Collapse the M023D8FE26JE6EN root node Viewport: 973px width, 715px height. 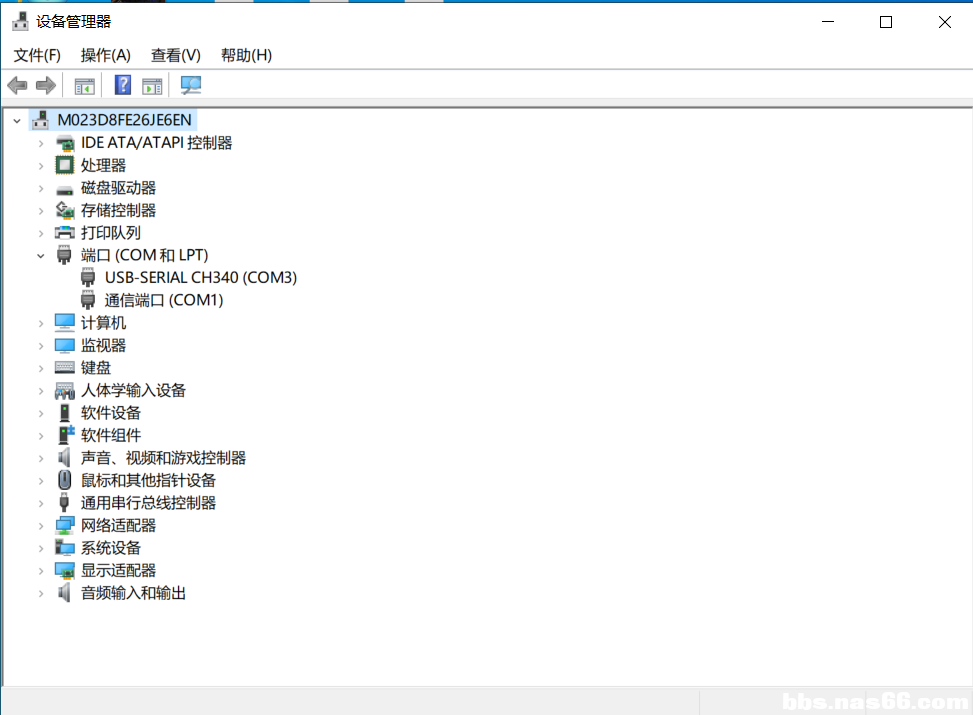pyautogui.click(x=17, y=119)
